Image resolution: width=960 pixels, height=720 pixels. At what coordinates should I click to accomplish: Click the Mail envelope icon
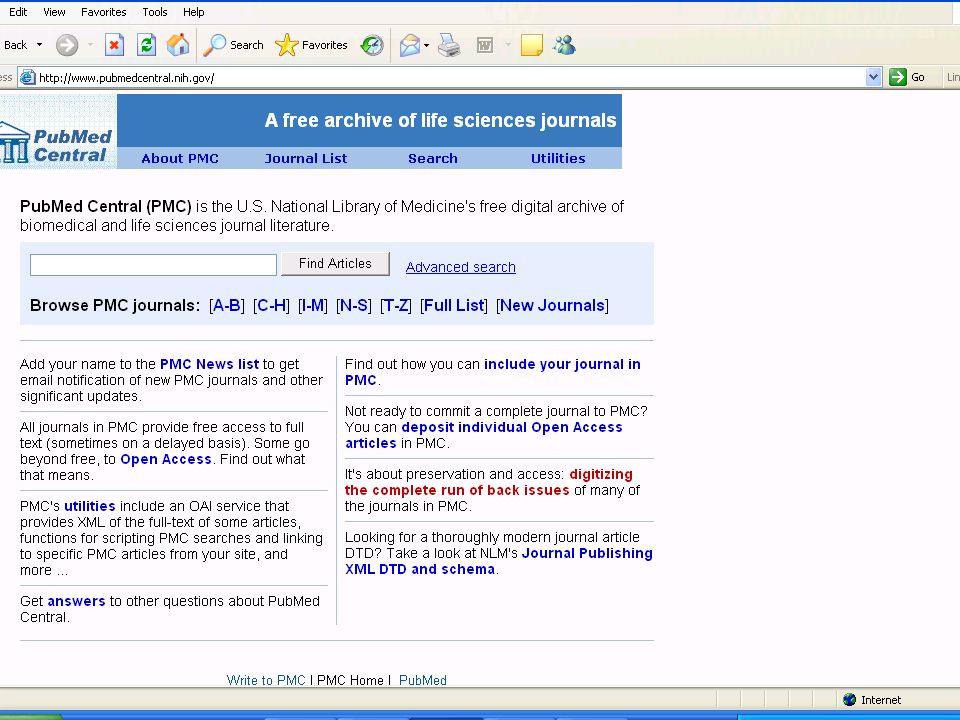(x=410, y=45)
